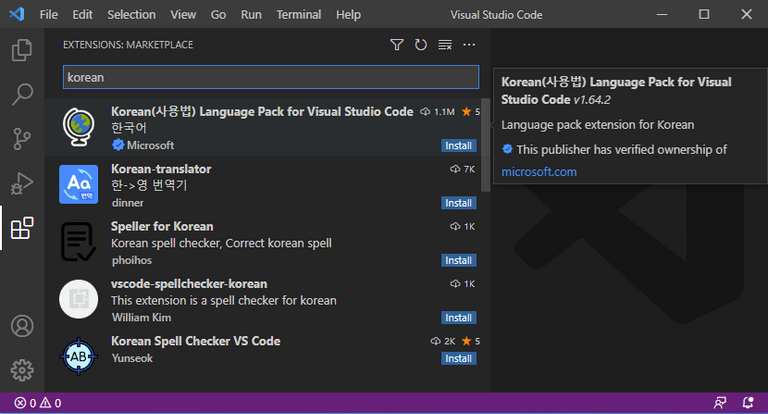The image size is (768, 414).
Task: Click the feedback icon in status bar
Action: 720,403
